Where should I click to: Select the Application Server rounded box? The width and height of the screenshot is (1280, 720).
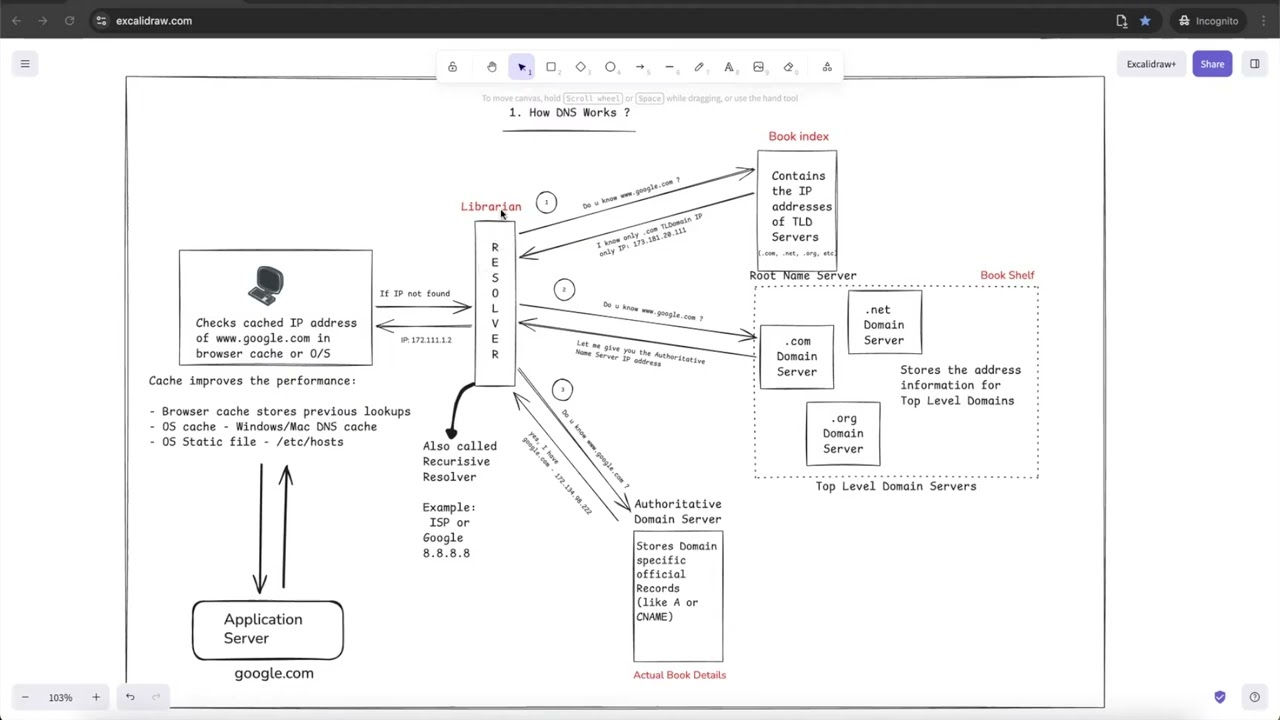268,630
